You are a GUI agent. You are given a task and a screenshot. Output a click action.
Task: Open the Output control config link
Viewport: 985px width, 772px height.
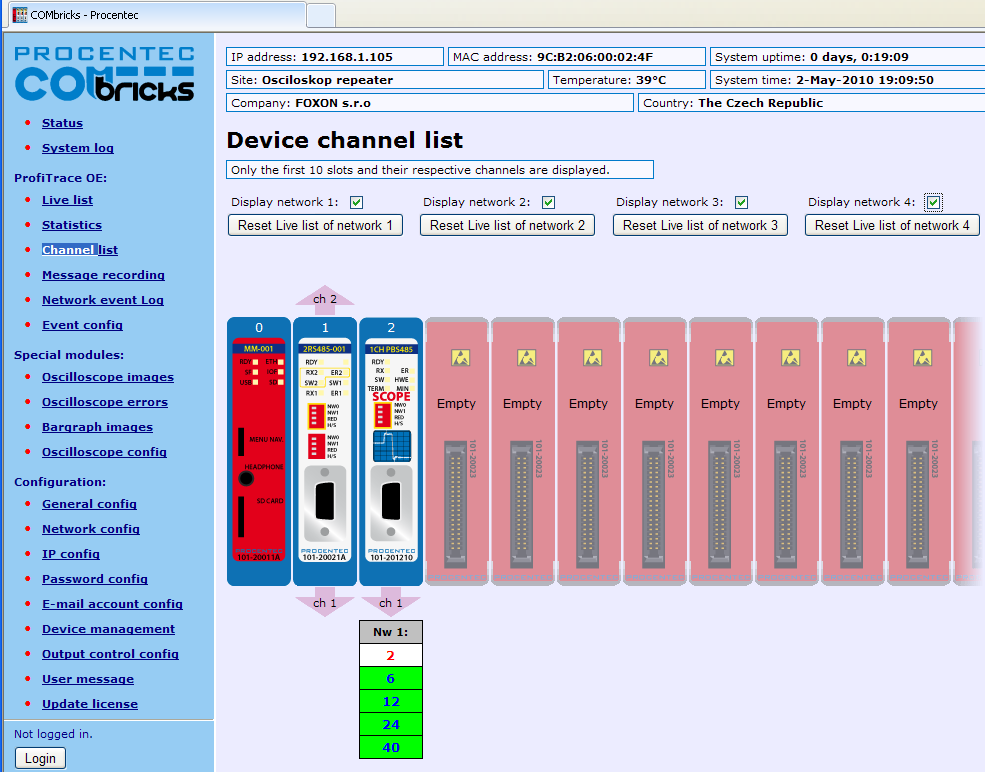(x=111, y=654)
